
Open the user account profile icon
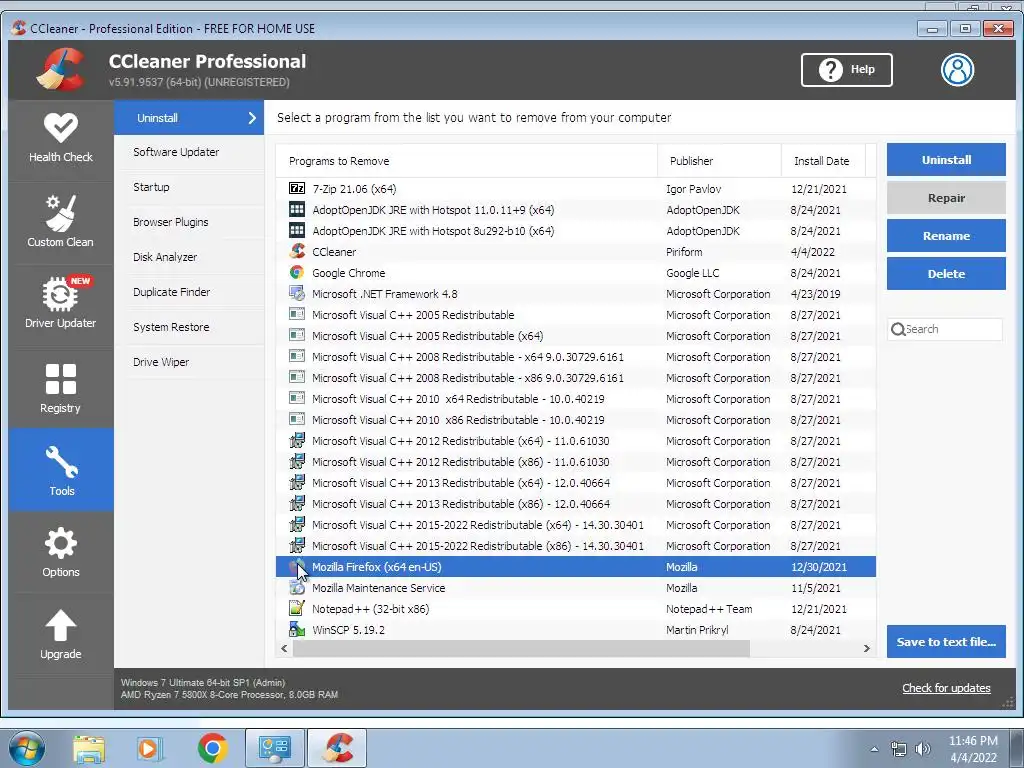pyautogui.click(x=957, y=69)
